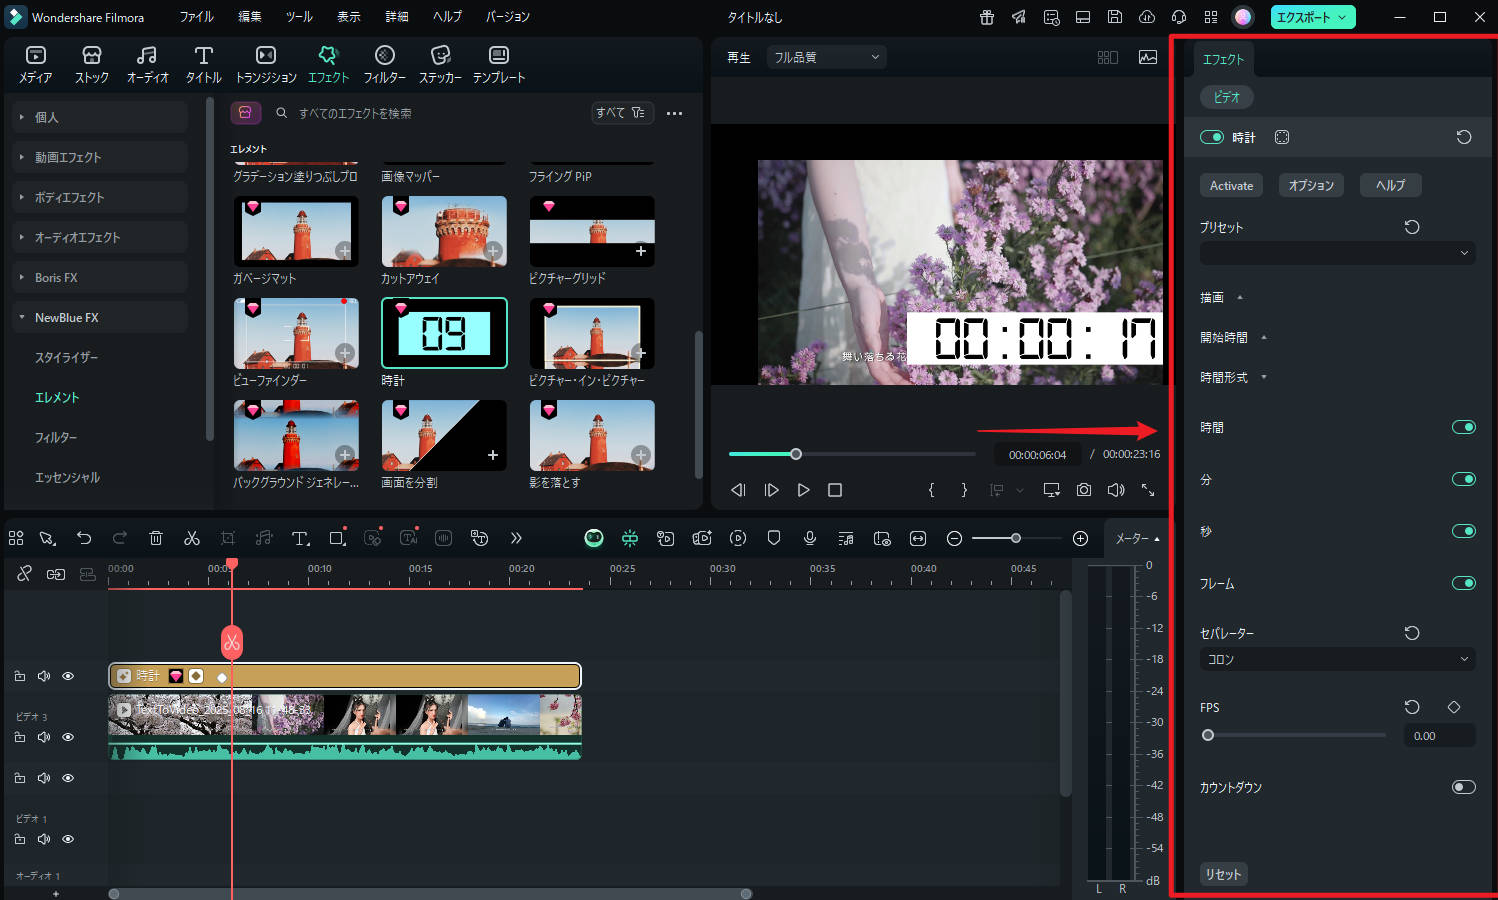The image size is (1498, 900).
Task: Click reset icon next to 時計 effect
Action: coord(1464,137)
